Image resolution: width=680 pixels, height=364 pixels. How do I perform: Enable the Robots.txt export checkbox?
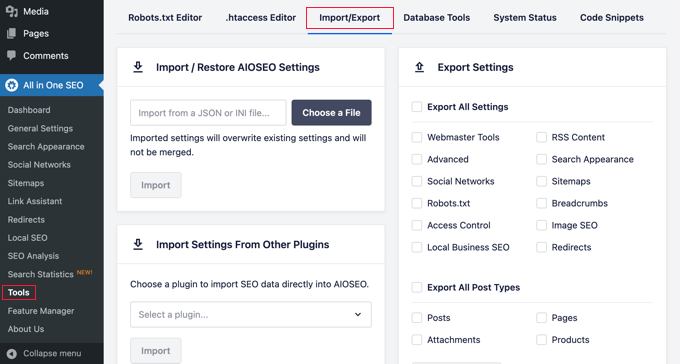[x=417, y=203]
